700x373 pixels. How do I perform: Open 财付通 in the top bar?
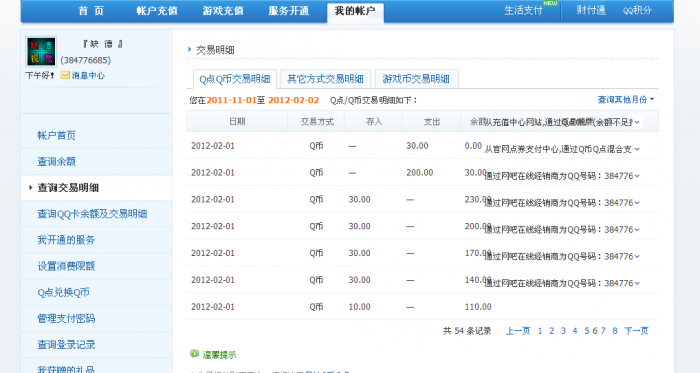tap(591, 10)
